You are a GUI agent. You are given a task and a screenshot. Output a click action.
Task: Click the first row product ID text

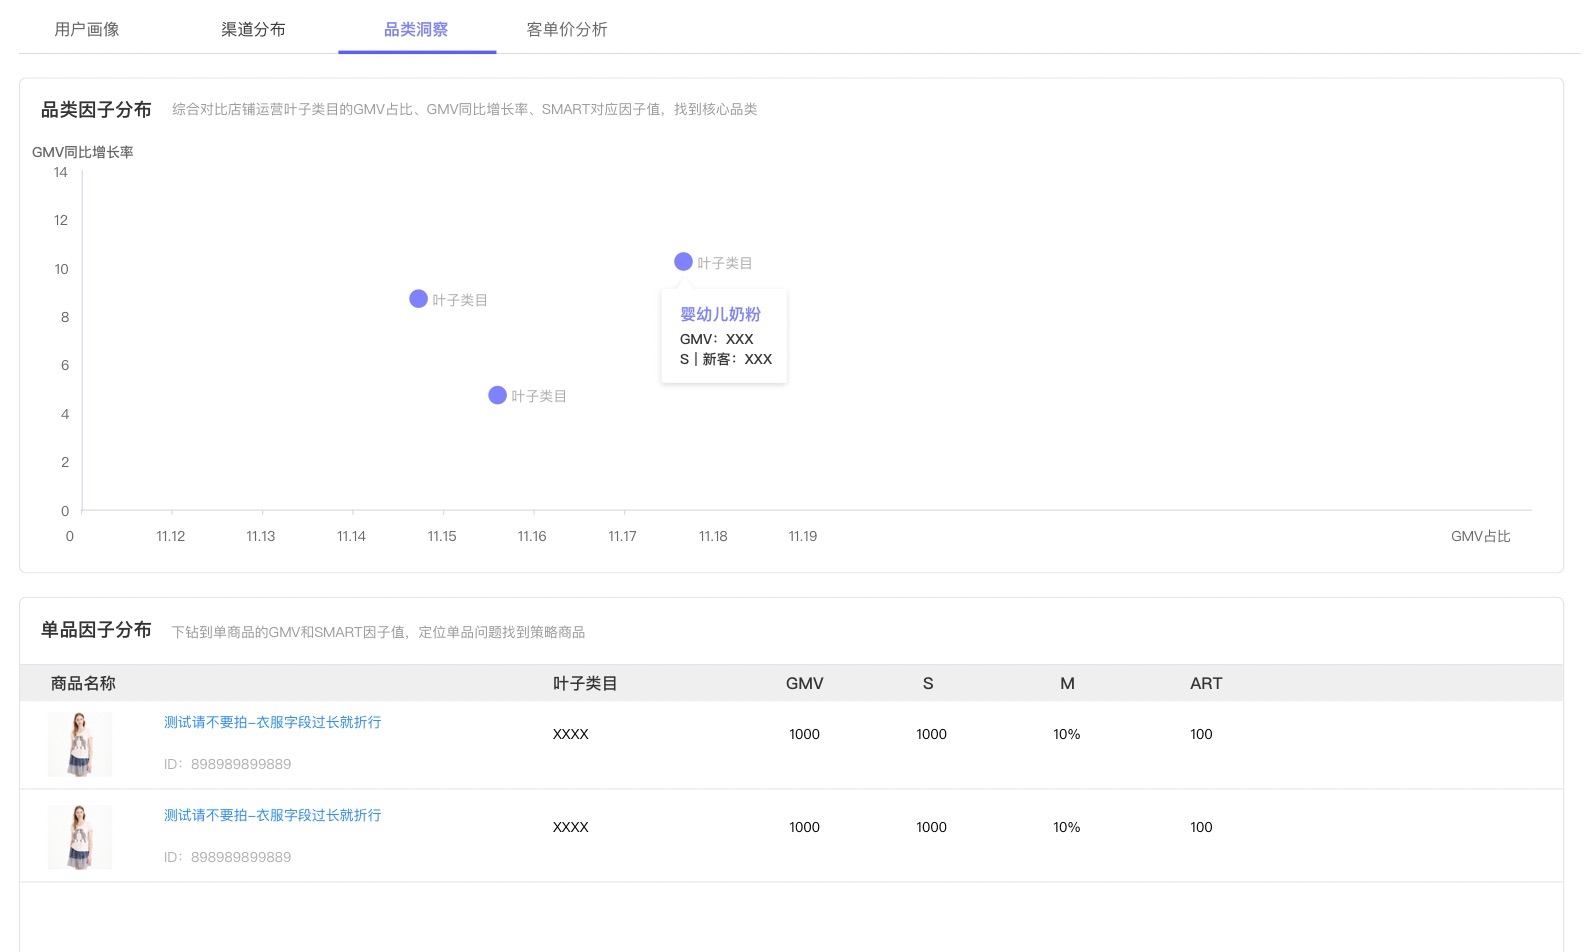tap(228, 764)
